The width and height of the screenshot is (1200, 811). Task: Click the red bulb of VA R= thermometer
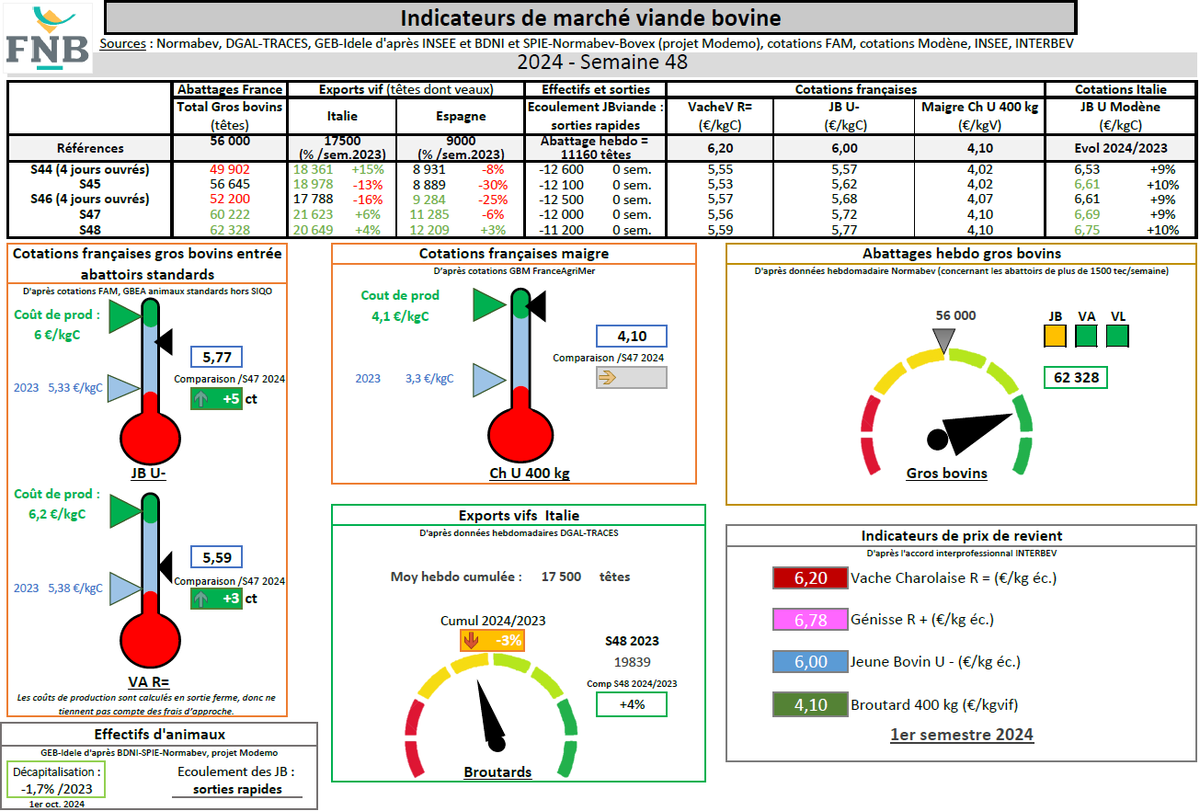tap(150, 638)
